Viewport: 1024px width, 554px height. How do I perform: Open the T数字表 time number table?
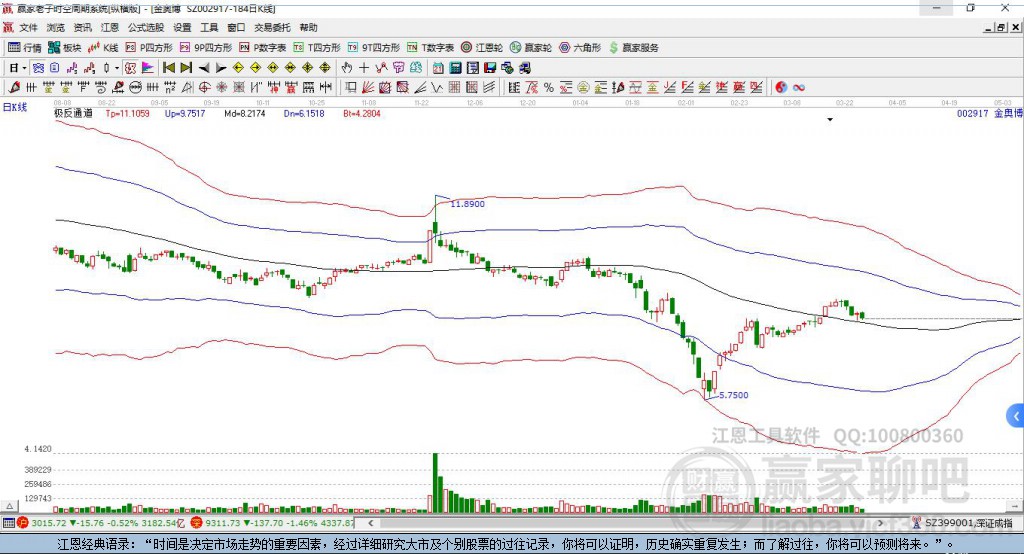430,48
